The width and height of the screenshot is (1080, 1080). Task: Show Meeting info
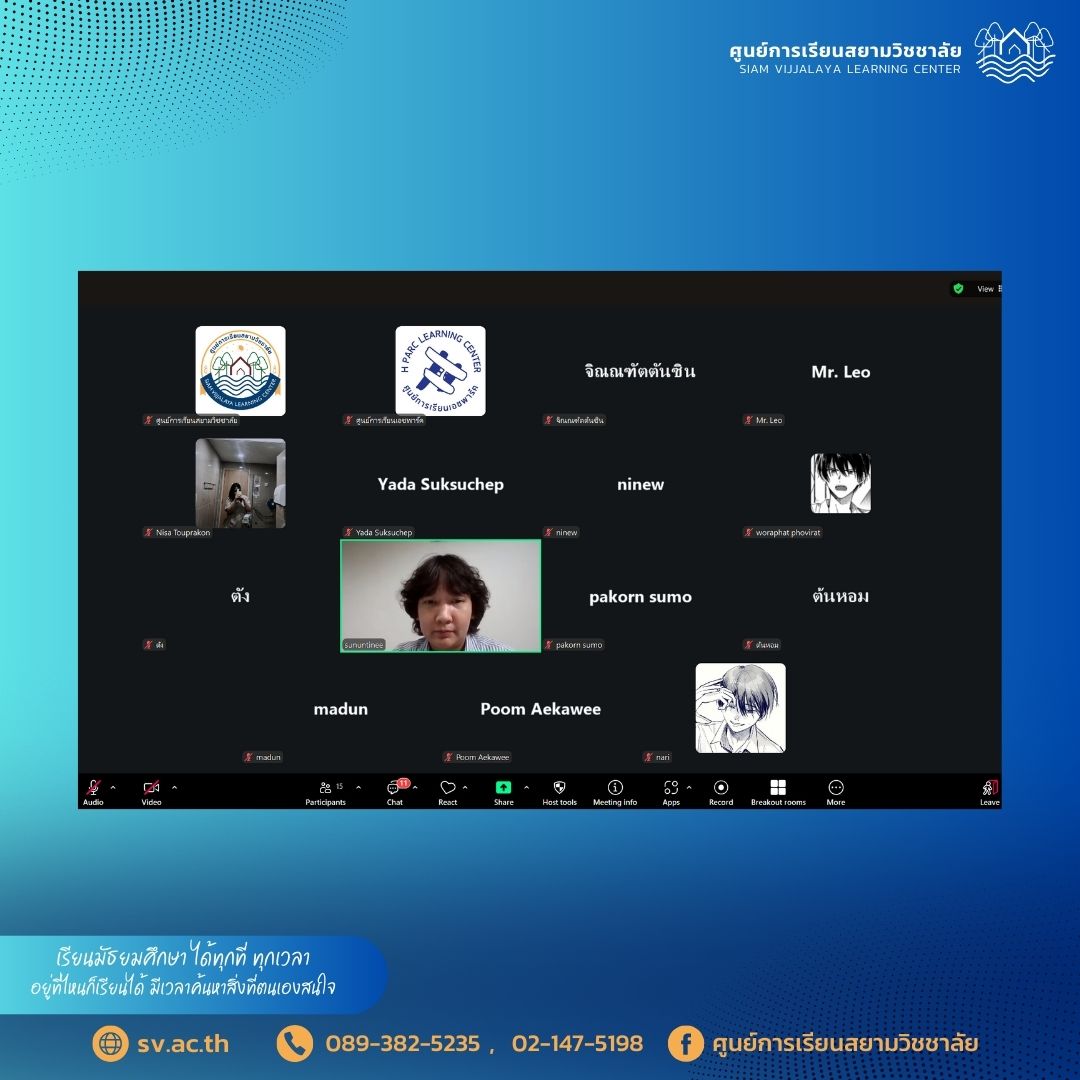[615, 789]
